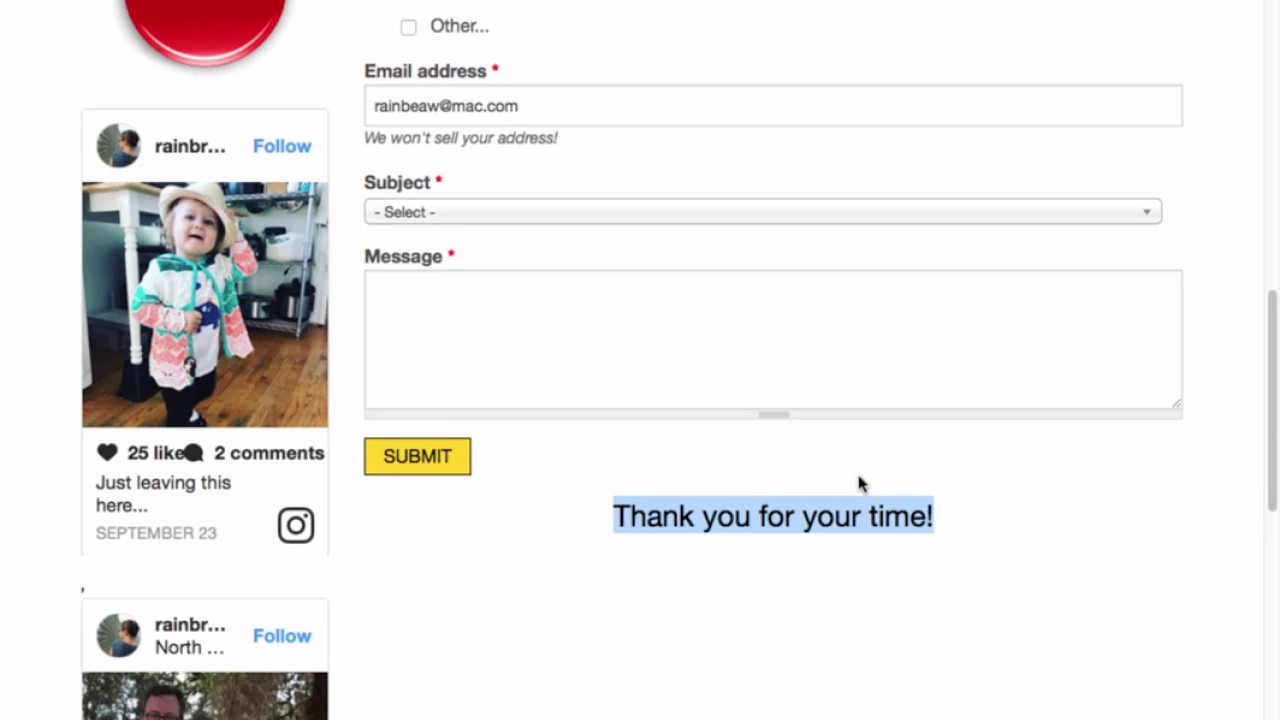Image resolution: width=1280 pixels, height=720 pixels.
Task: Open the second Instagram post photo
Action: point(205,696)
